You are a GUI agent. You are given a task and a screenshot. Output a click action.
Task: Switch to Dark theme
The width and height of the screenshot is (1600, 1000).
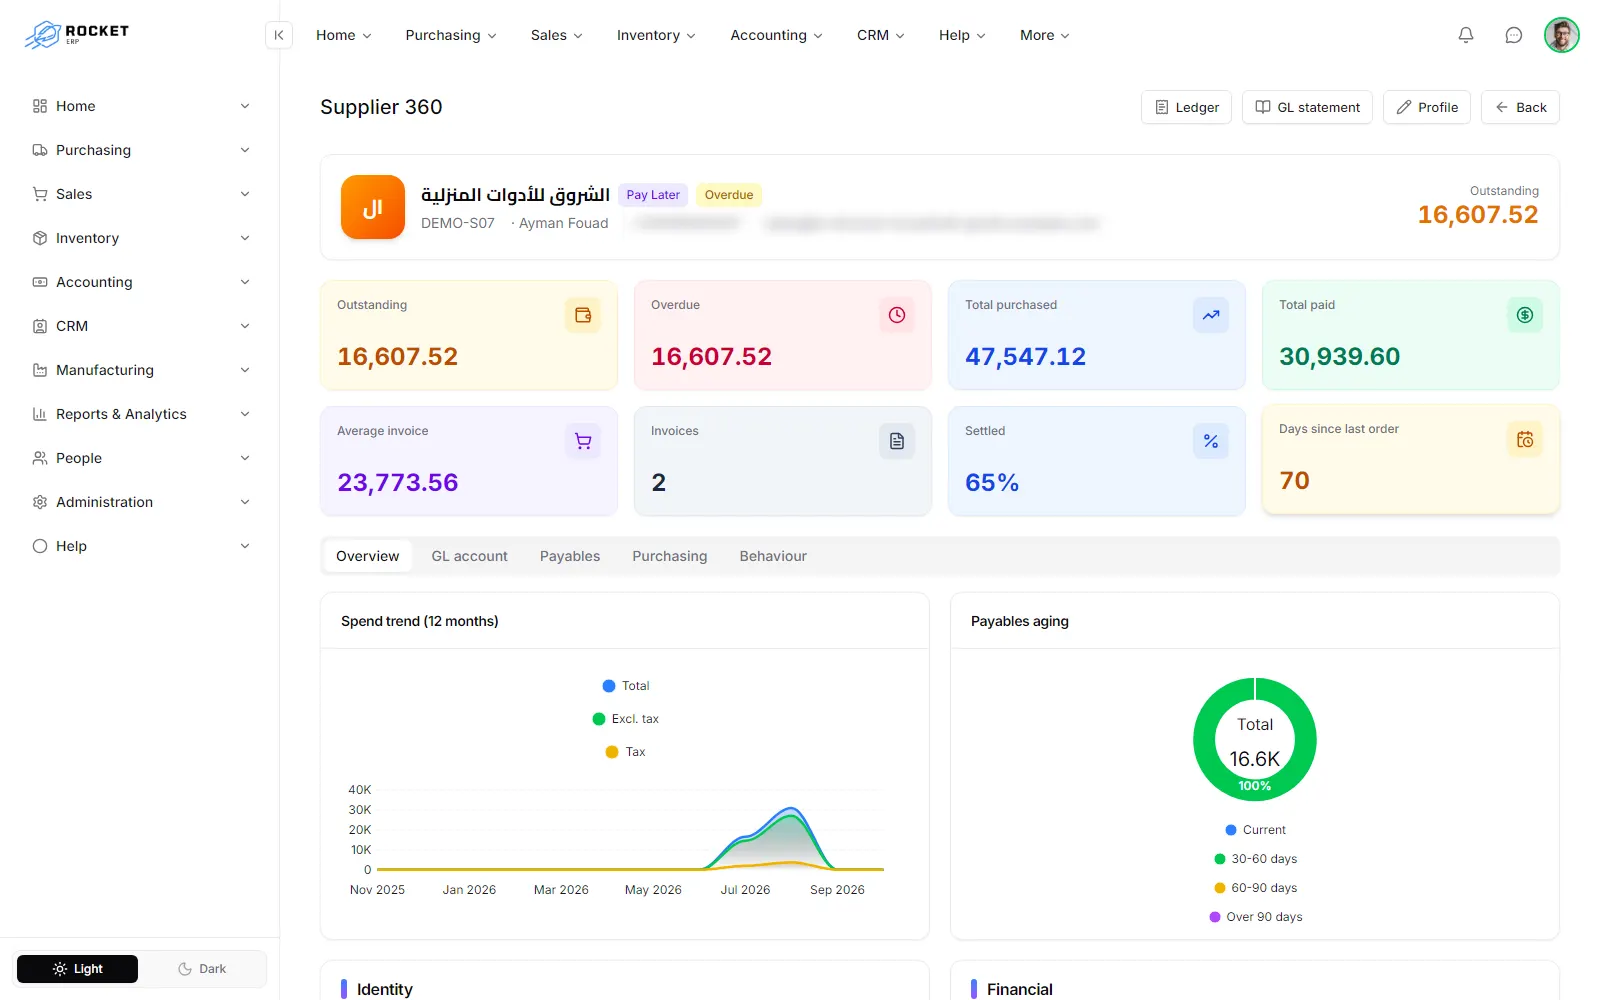[x=202, y=969]
